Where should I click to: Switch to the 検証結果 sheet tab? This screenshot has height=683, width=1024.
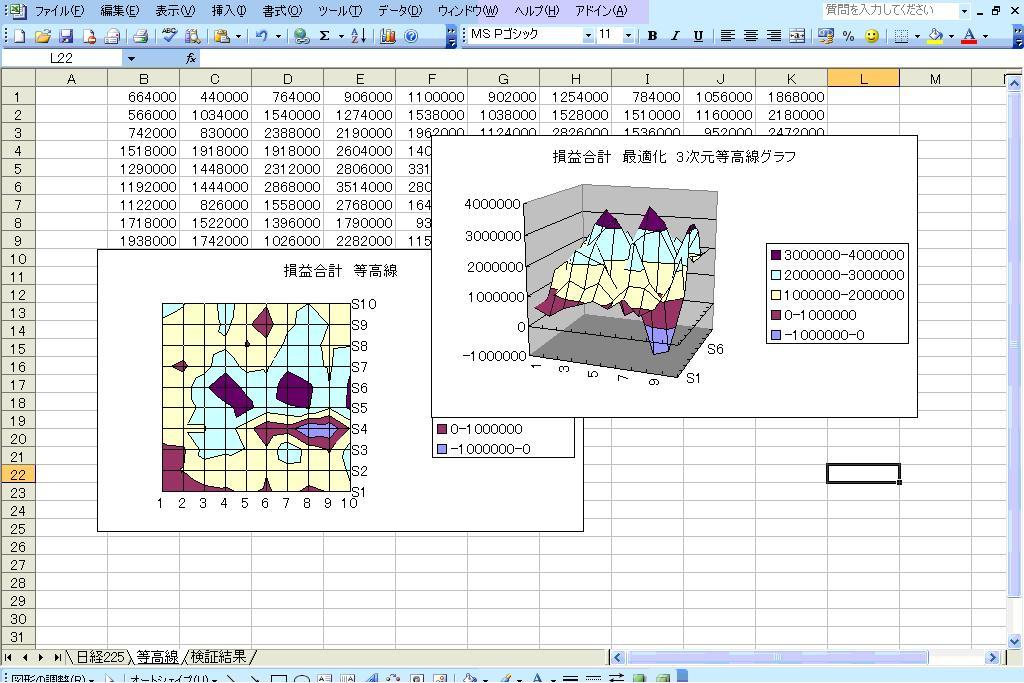pyautogui.click(x=218, y=657)
